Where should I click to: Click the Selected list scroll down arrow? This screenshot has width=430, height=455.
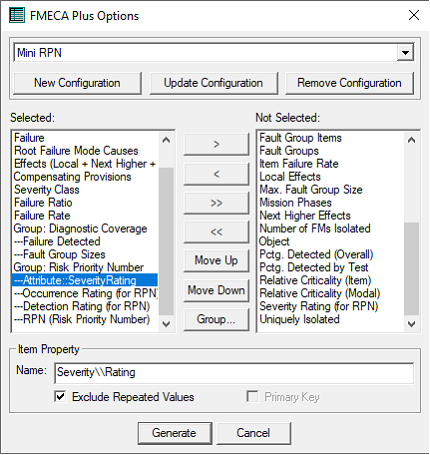click(166, 324)
